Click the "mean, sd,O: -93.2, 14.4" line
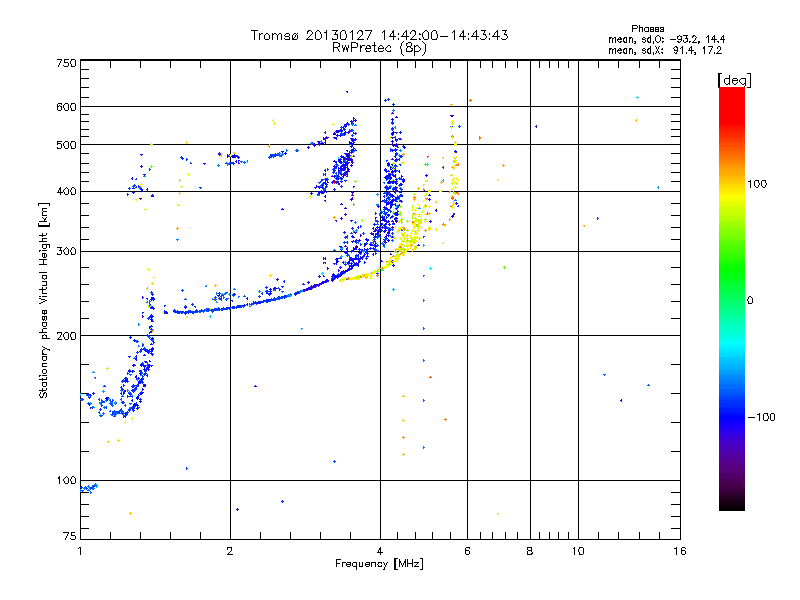The width and height of the screenshot is (800, 600). 666,39
